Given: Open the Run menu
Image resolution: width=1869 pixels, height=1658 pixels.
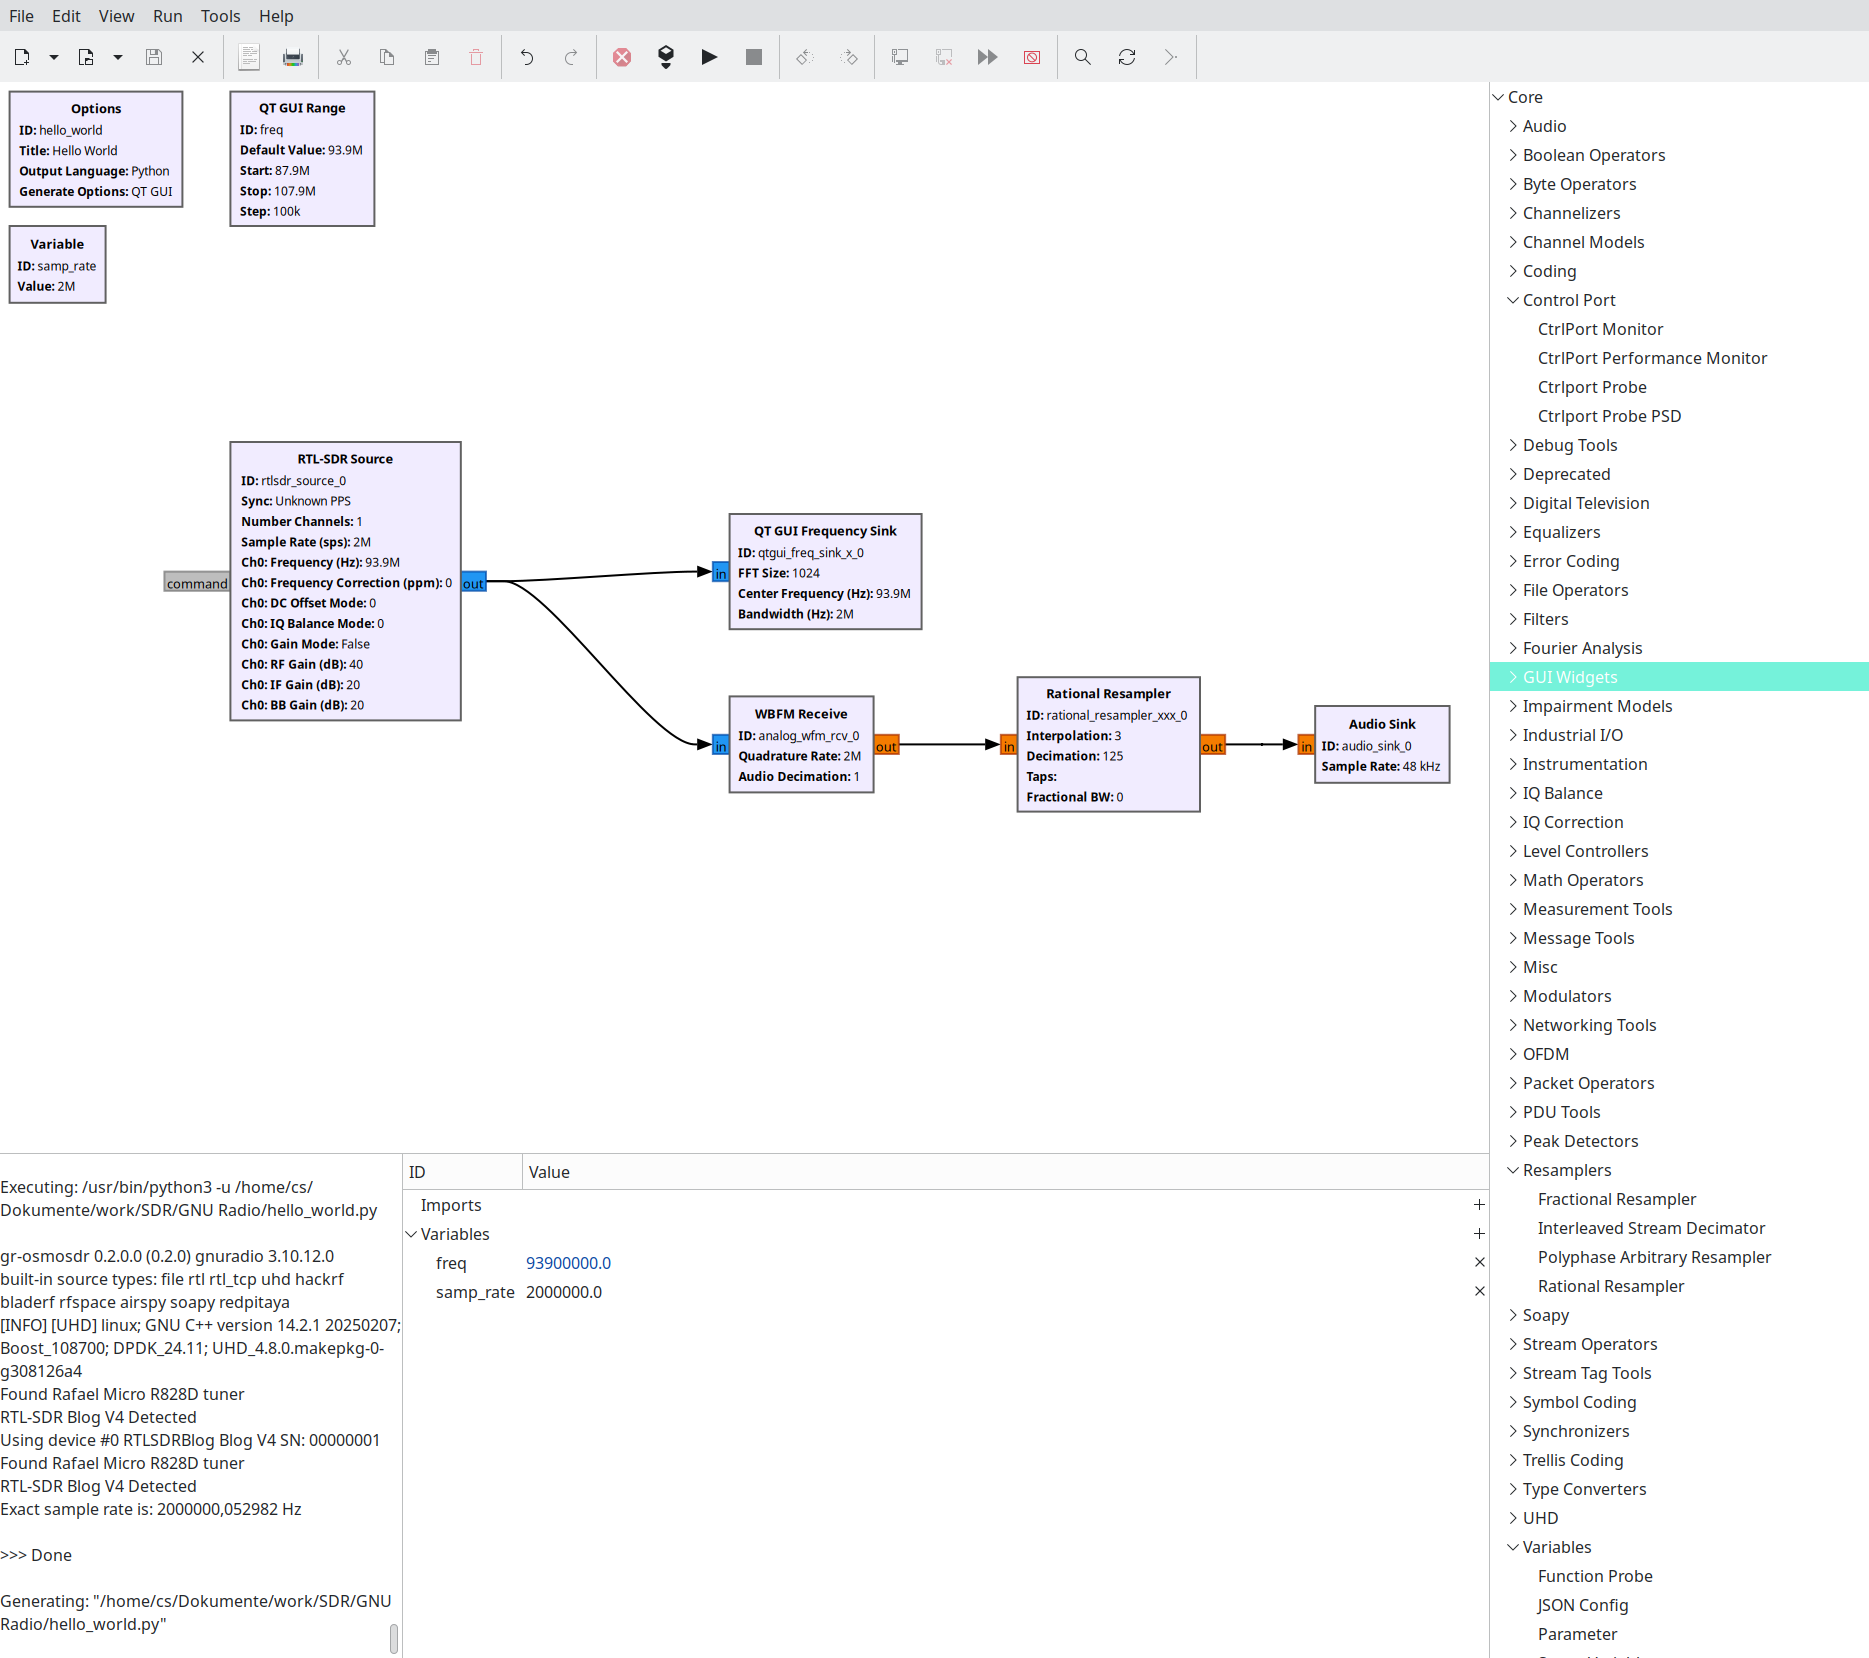Looking at the screenshot, I should tap(168, 16).
